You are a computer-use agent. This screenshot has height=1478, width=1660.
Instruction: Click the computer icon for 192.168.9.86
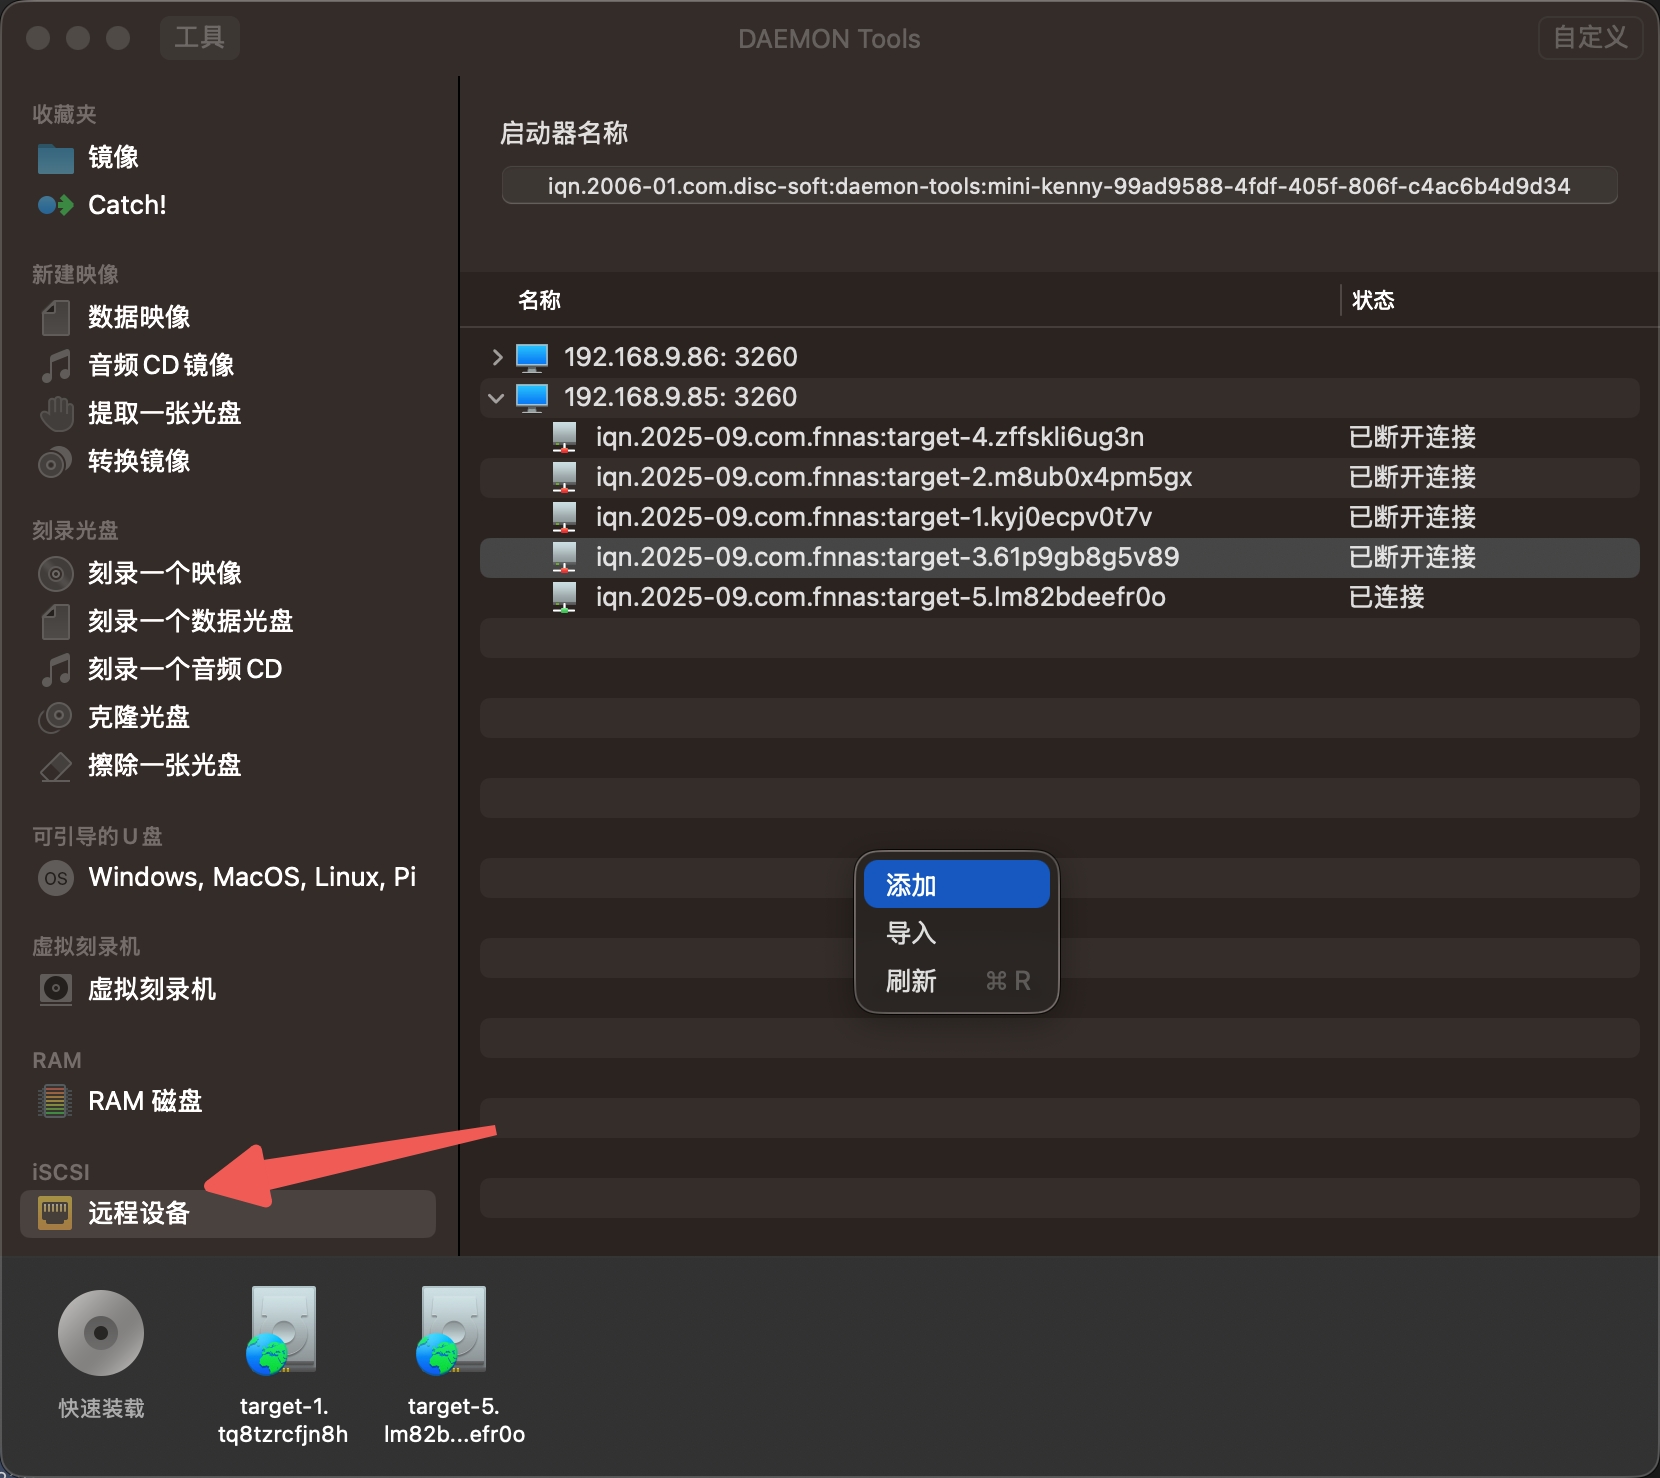pos(532,357)
